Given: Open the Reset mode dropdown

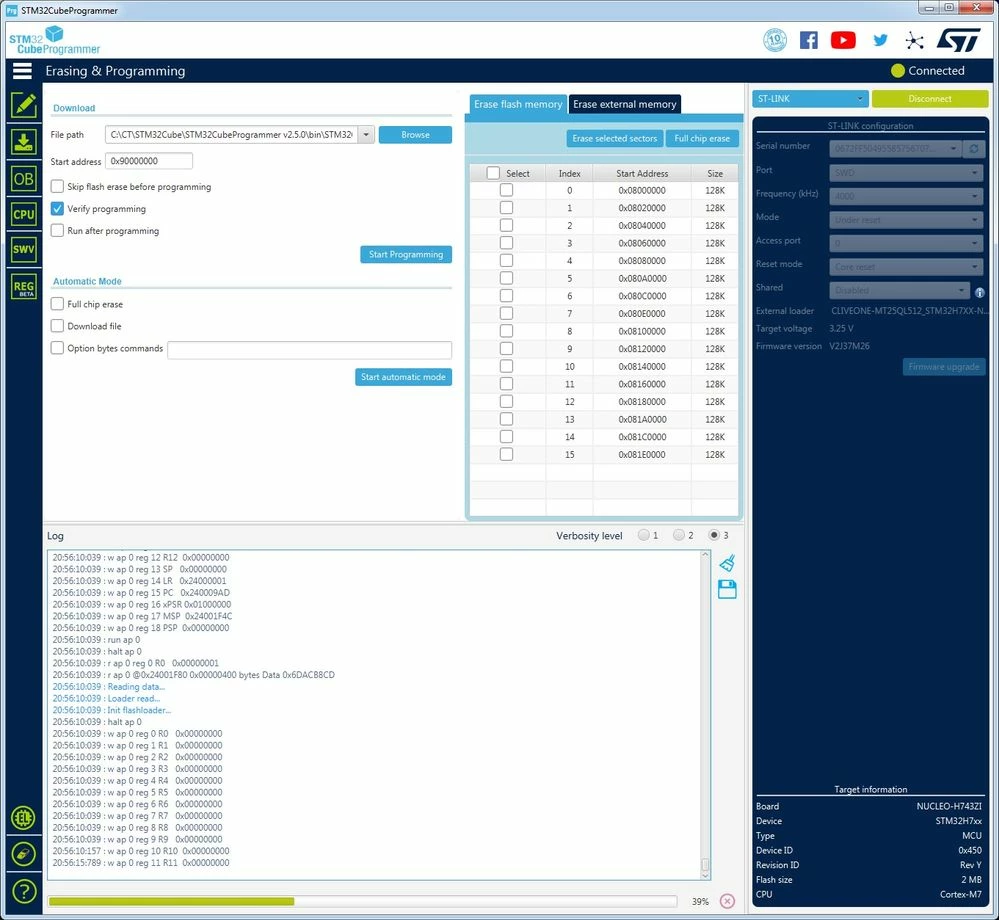Looking at the screenshot, I should (x=906, y=266).
